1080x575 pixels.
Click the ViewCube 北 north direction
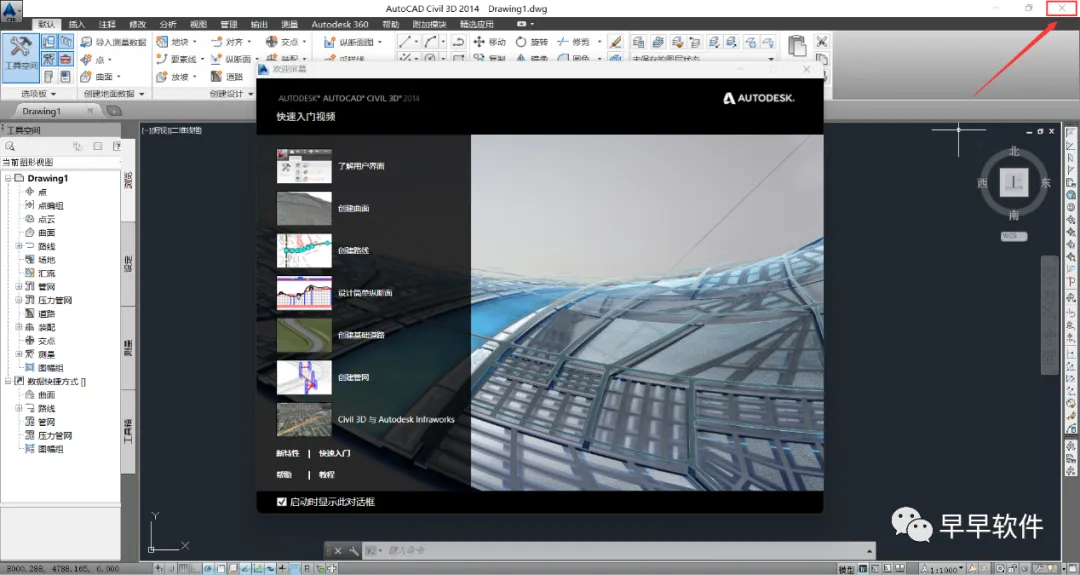pos(1014,151)
